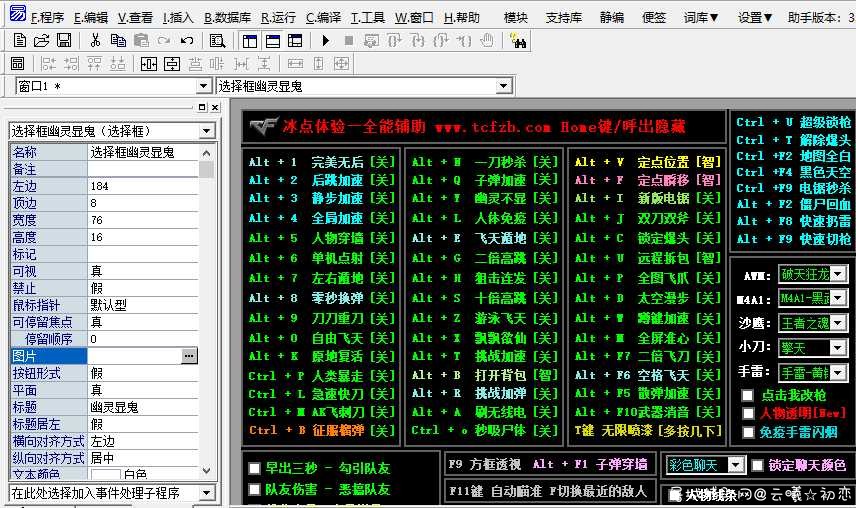The image size is (856, 508).
Task: Click the 支持库 button in menu bar
Action: pos(564,17)
